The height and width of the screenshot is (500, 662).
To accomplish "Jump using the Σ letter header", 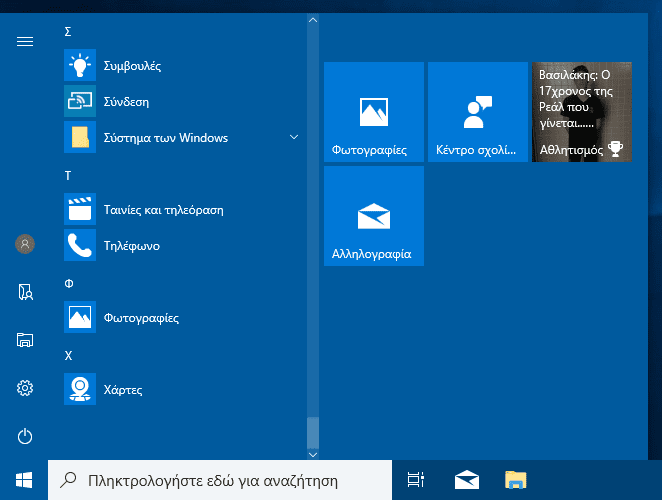I will tap(68, 32).
